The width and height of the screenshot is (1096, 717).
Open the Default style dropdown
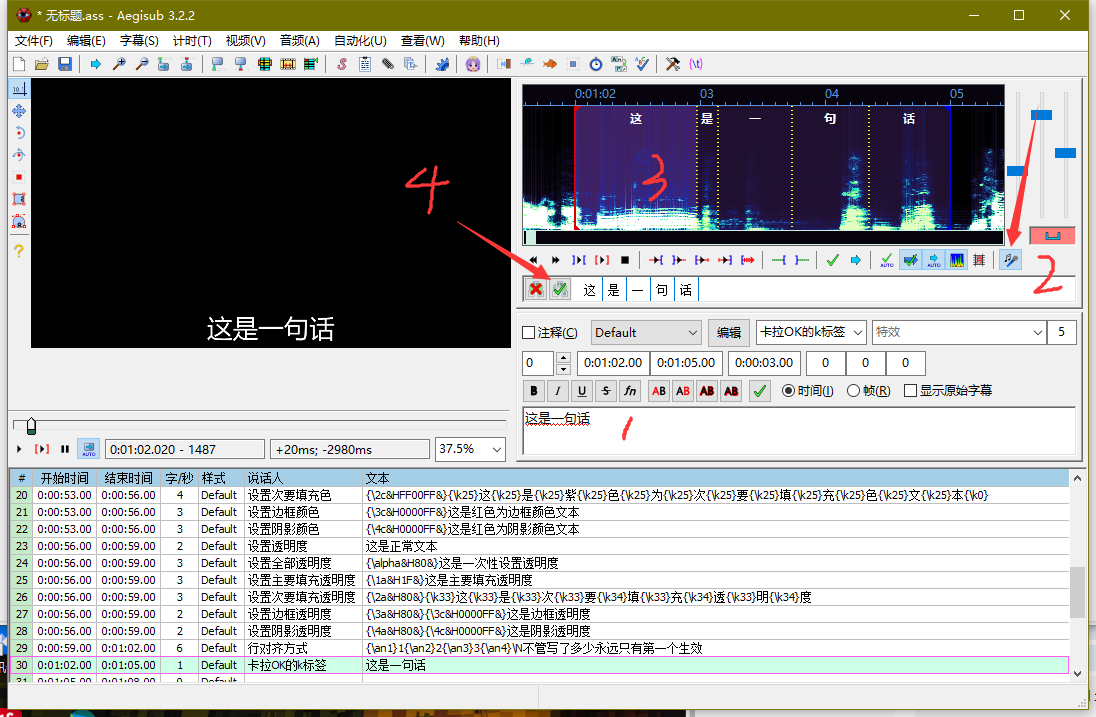[x=646, y=332]
